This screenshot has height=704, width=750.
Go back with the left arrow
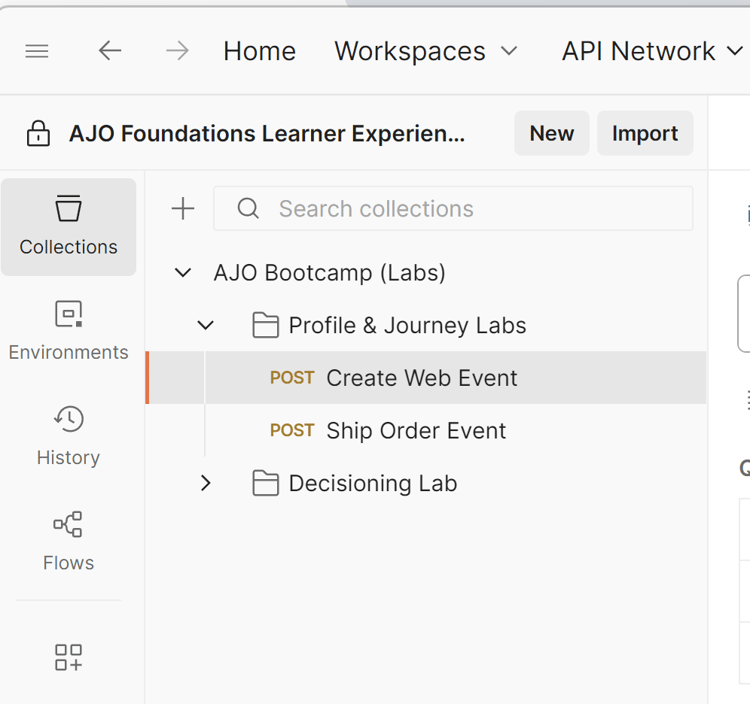[x=110, y=51]
